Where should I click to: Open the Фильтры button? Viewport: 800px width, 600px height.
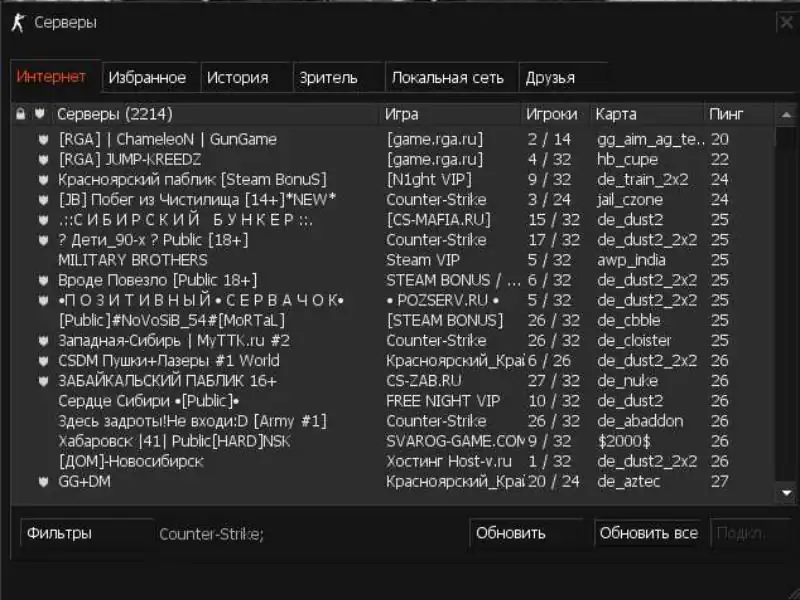pos(87,533)
